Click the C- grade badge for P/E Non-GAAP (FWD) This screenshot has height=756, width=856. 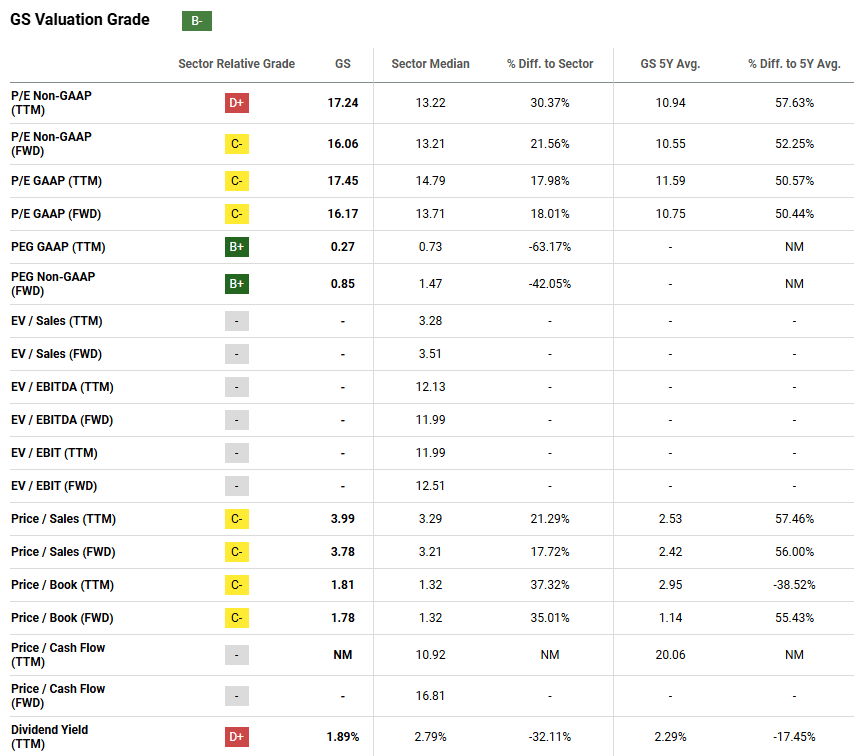[237, 144]
